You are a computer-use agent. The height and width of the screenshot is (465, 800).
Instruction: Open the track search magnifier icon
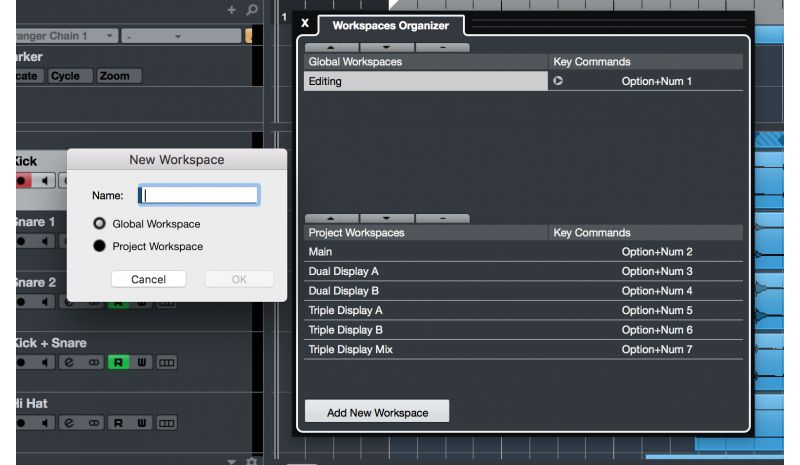[x=252, y=10]
